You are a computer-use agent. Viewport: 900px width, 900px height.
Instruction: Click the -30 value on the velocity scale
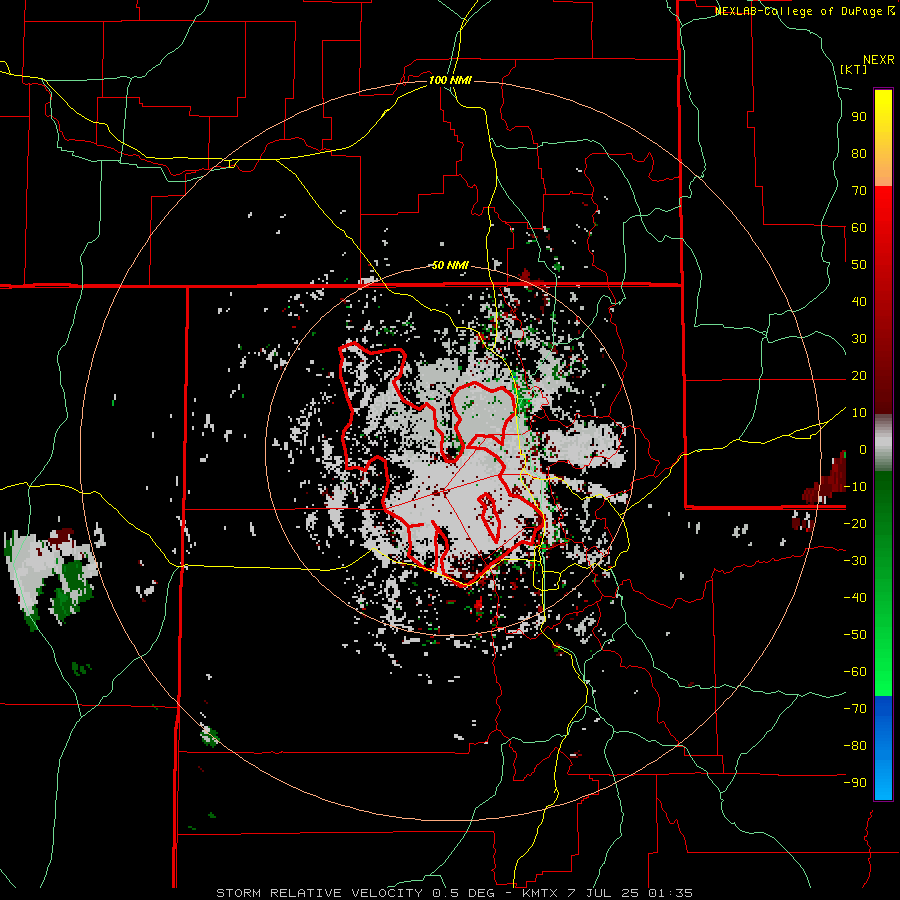click(x=855, y=561)
